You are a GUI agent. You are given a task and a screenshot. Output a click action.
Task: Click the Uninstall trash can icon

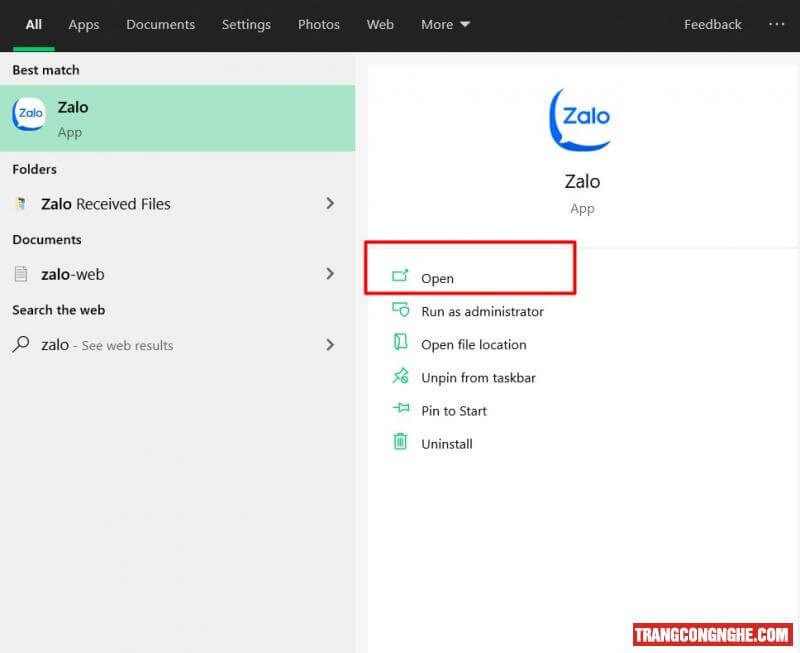coord(400,442)
